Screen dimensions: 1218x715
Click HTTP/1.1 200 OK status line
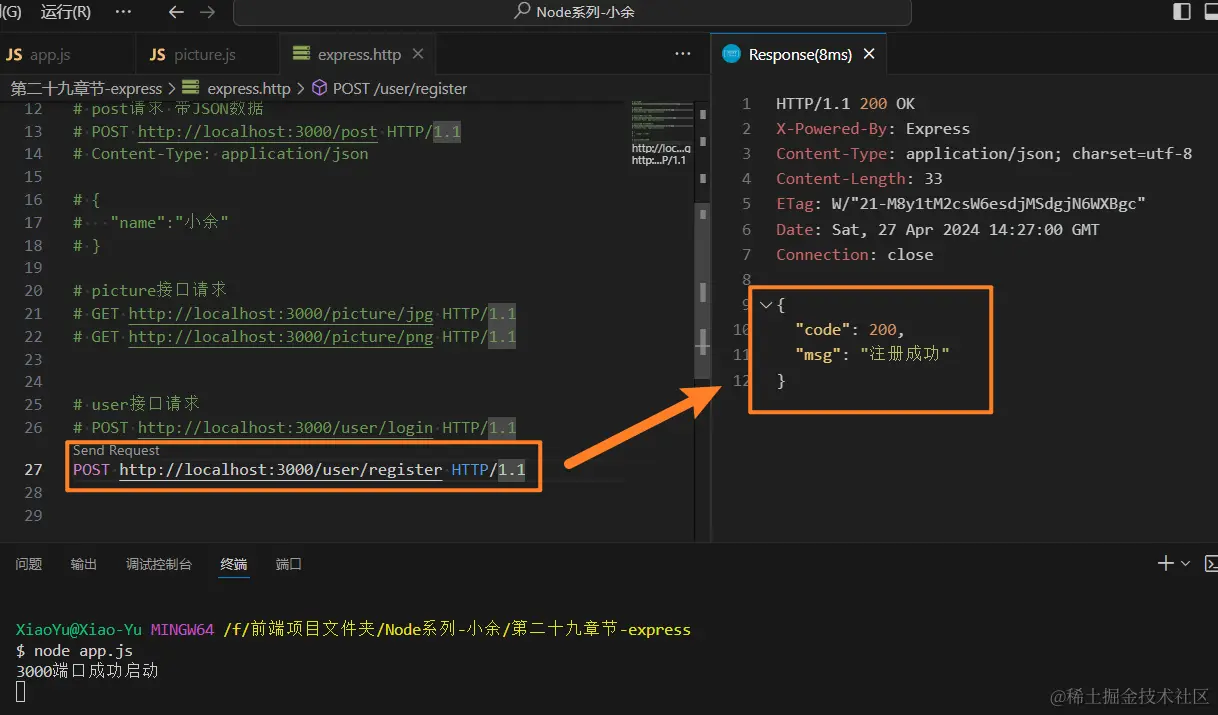pos(845,103)
